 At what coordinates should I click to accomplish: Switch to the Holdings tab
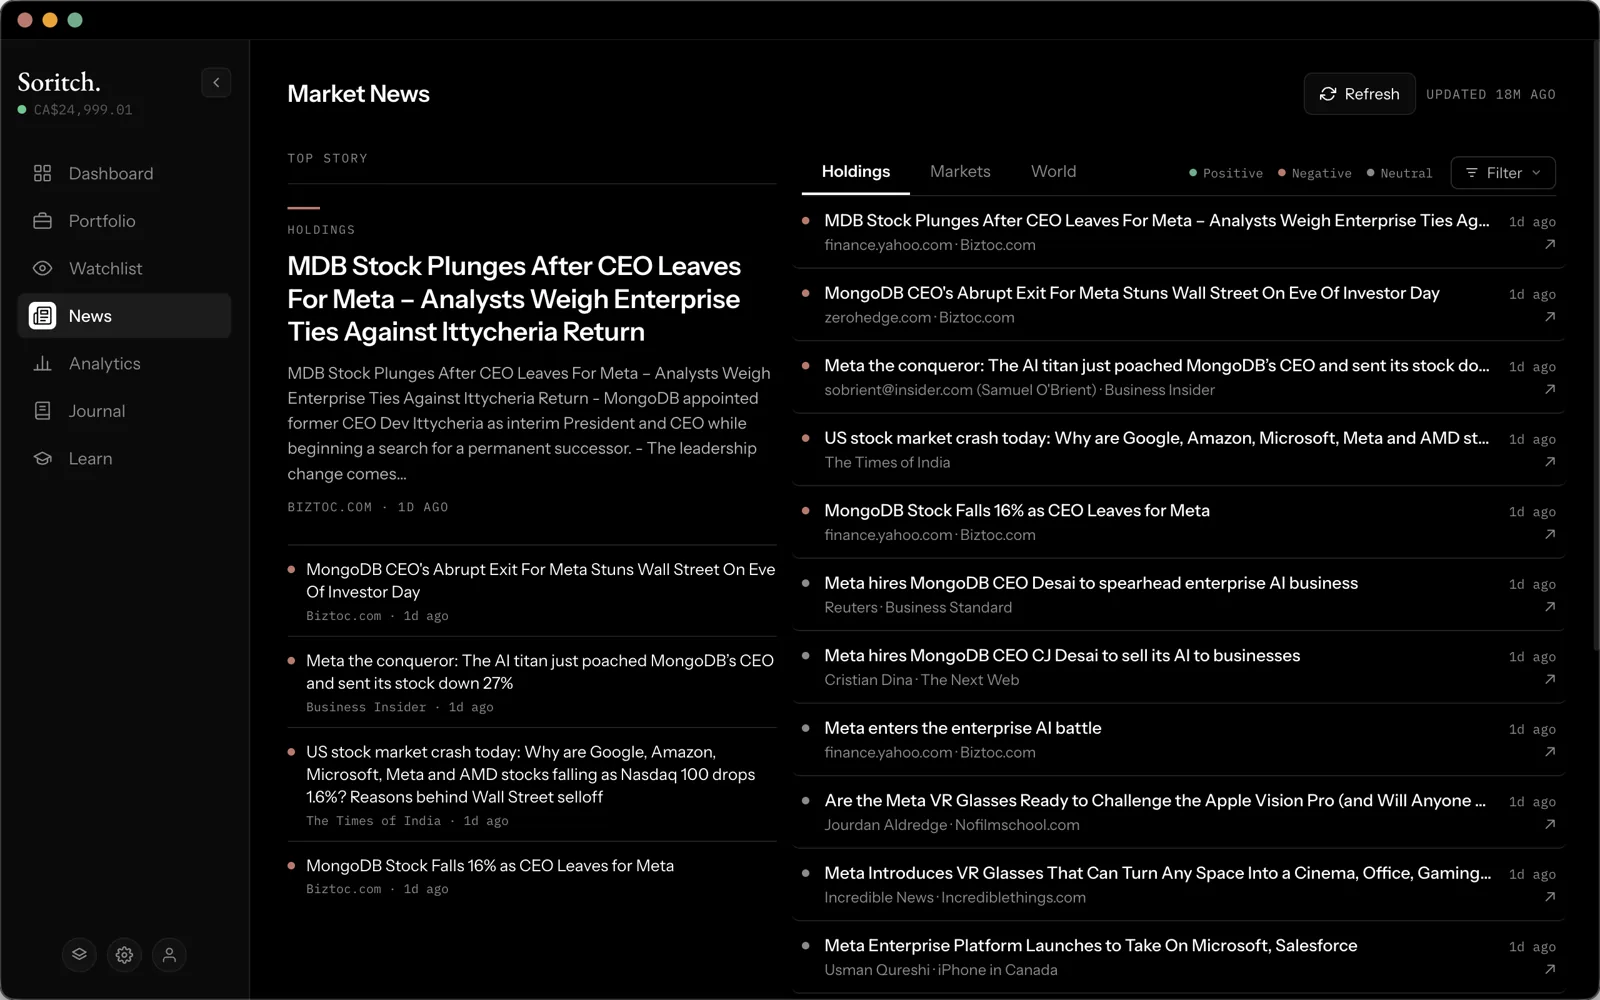(x=856, y=172)
